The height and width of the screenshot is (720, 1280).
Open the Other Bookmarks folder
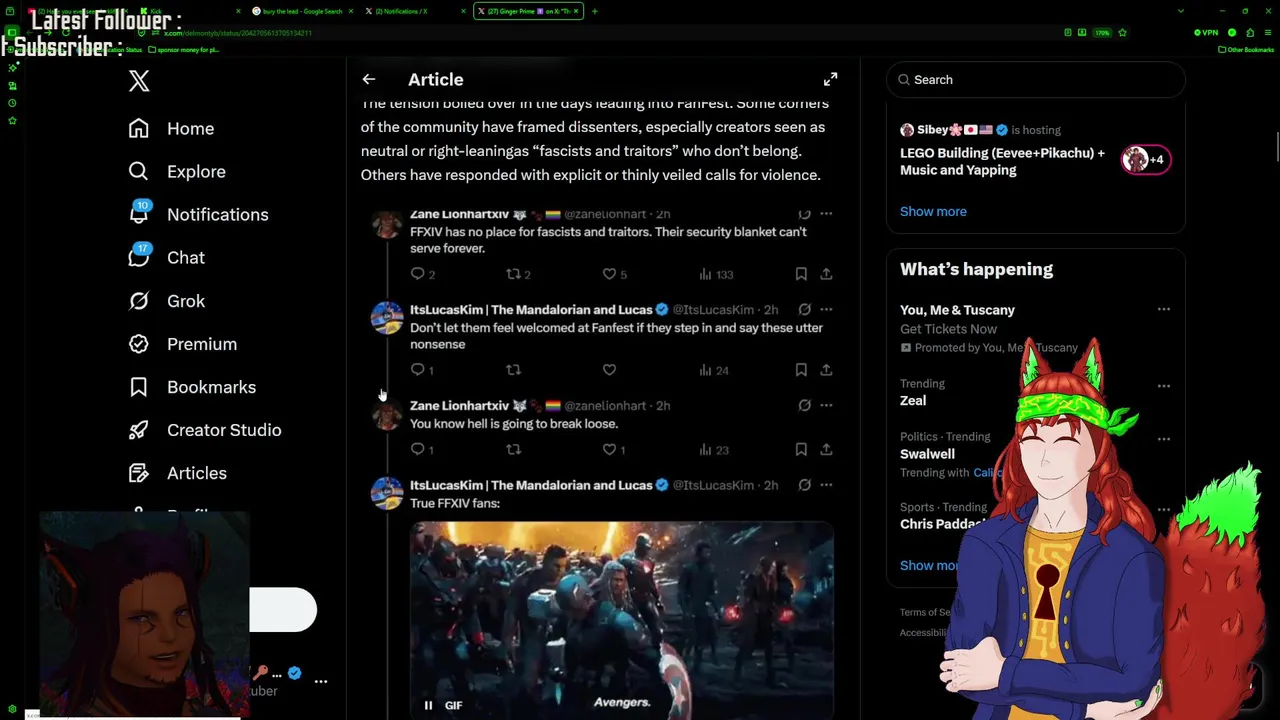click(x=1246, y=50)
